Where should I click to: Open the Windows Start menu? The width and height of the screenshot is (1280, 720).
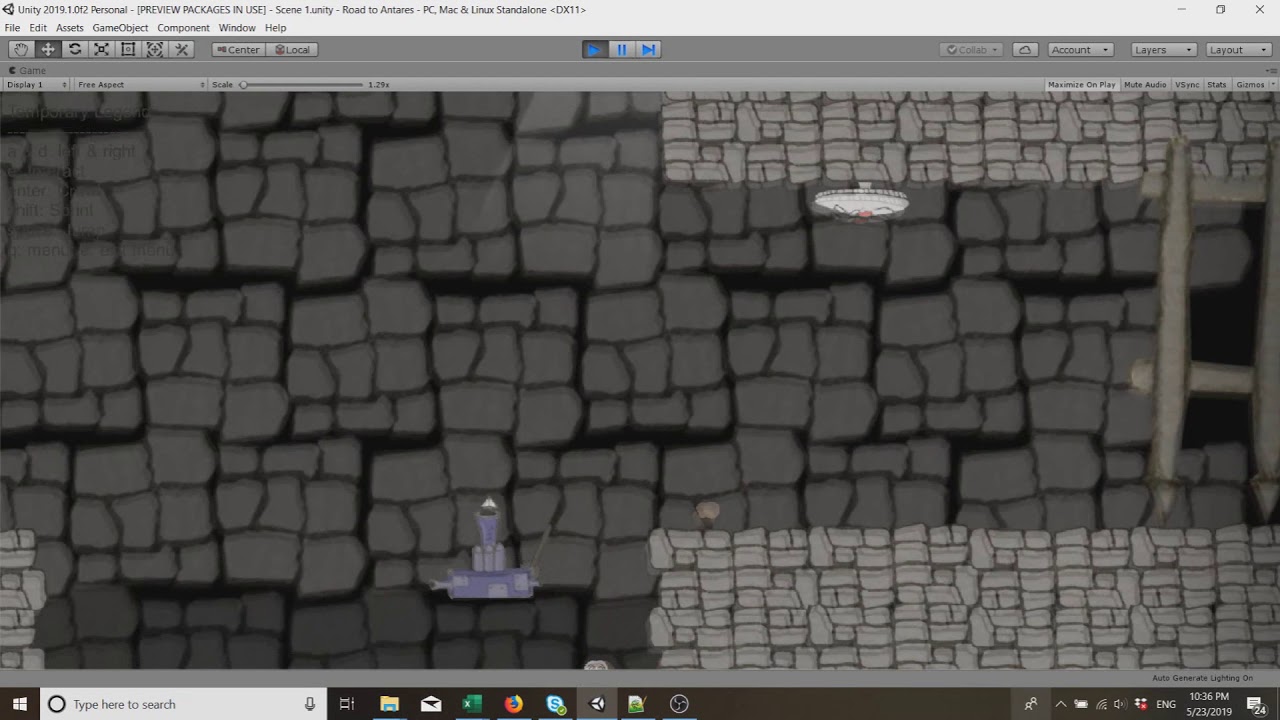[19, 704]
